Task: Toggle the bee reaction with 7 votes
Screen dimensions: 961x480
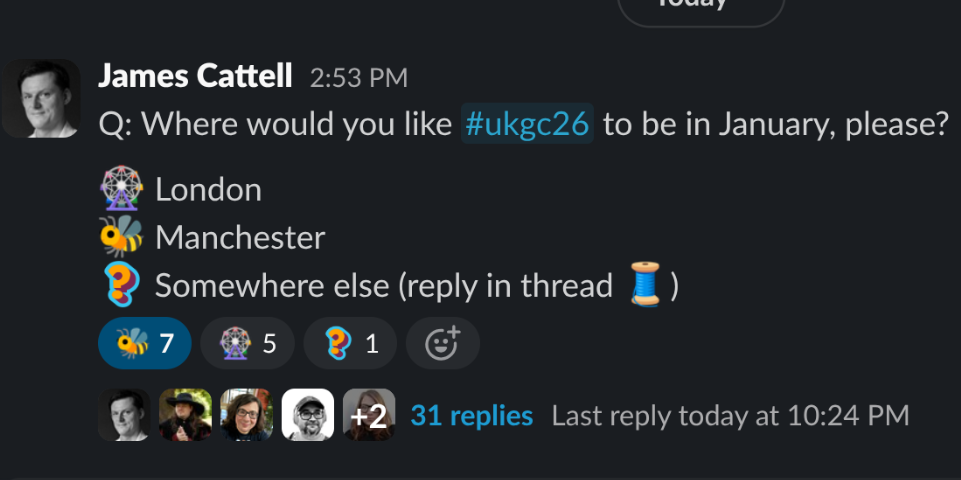Action: coord(145,343)
